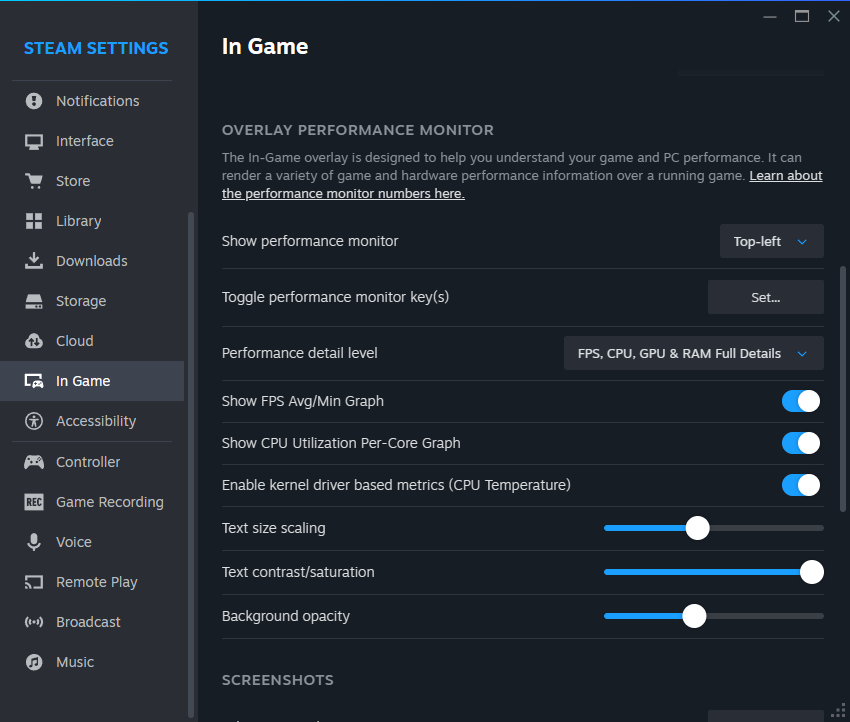Viewport: 850px width, 722px height.
Task: Click the Text contrast/saturation slider handle
Action: tap(812, 572)
